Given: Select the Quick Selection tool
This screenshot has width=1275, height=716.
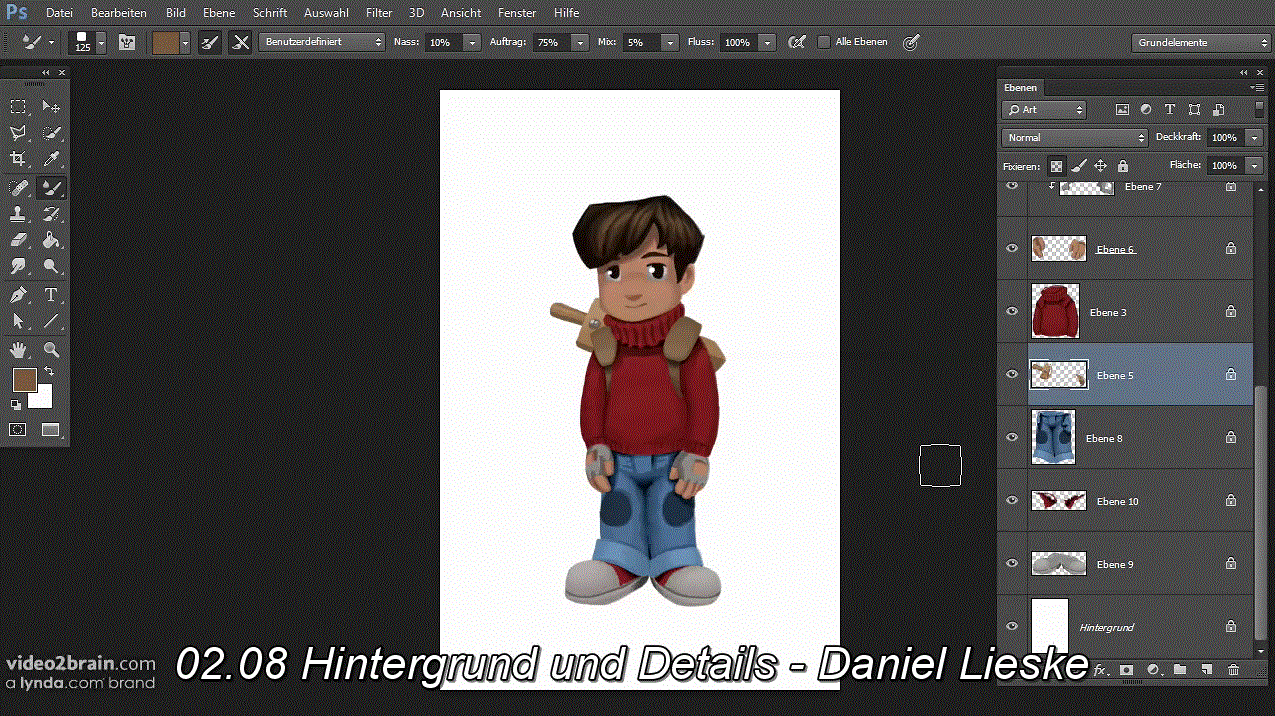Looking at the screenshot, I should [x=51, y=133].
